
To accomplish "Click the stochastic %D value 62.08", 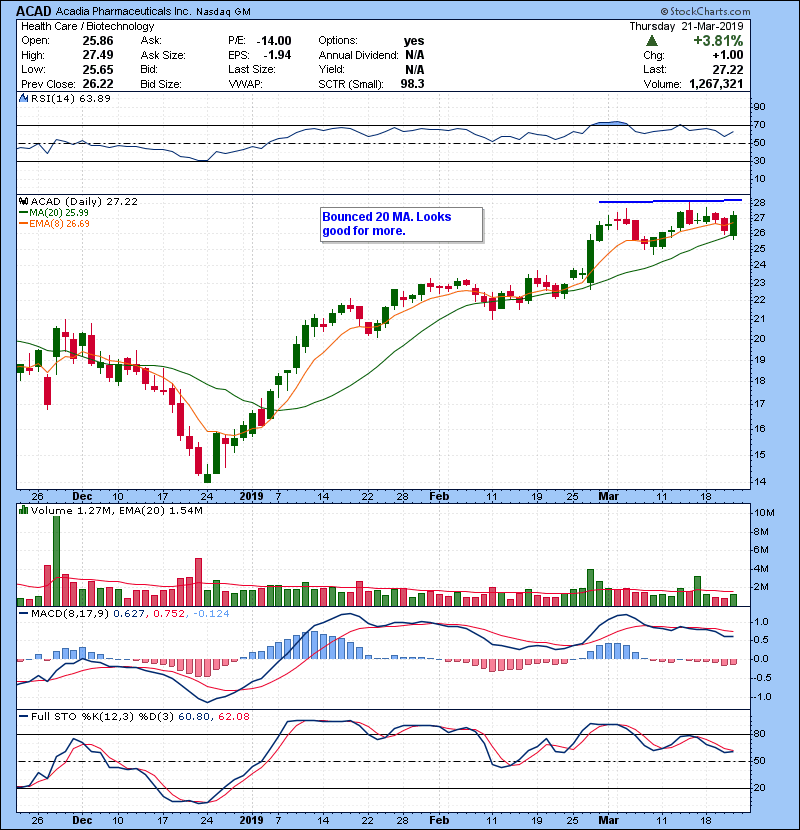I will click(x=233, y=717).
